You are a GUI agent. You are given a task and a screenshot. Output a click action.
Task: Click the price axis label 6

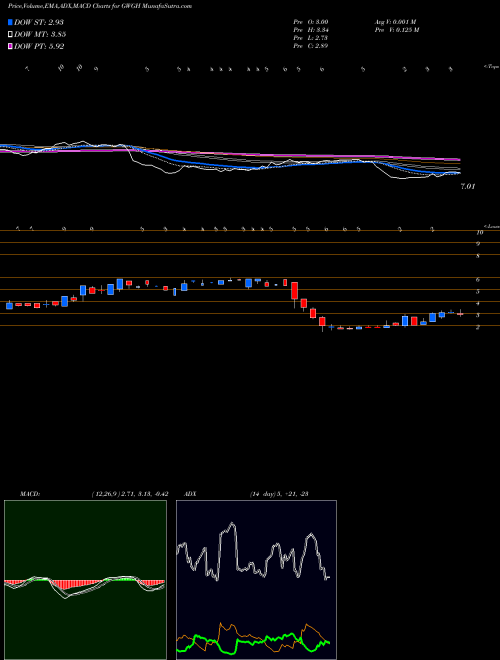pyautogui.click(x=478, y=279)
